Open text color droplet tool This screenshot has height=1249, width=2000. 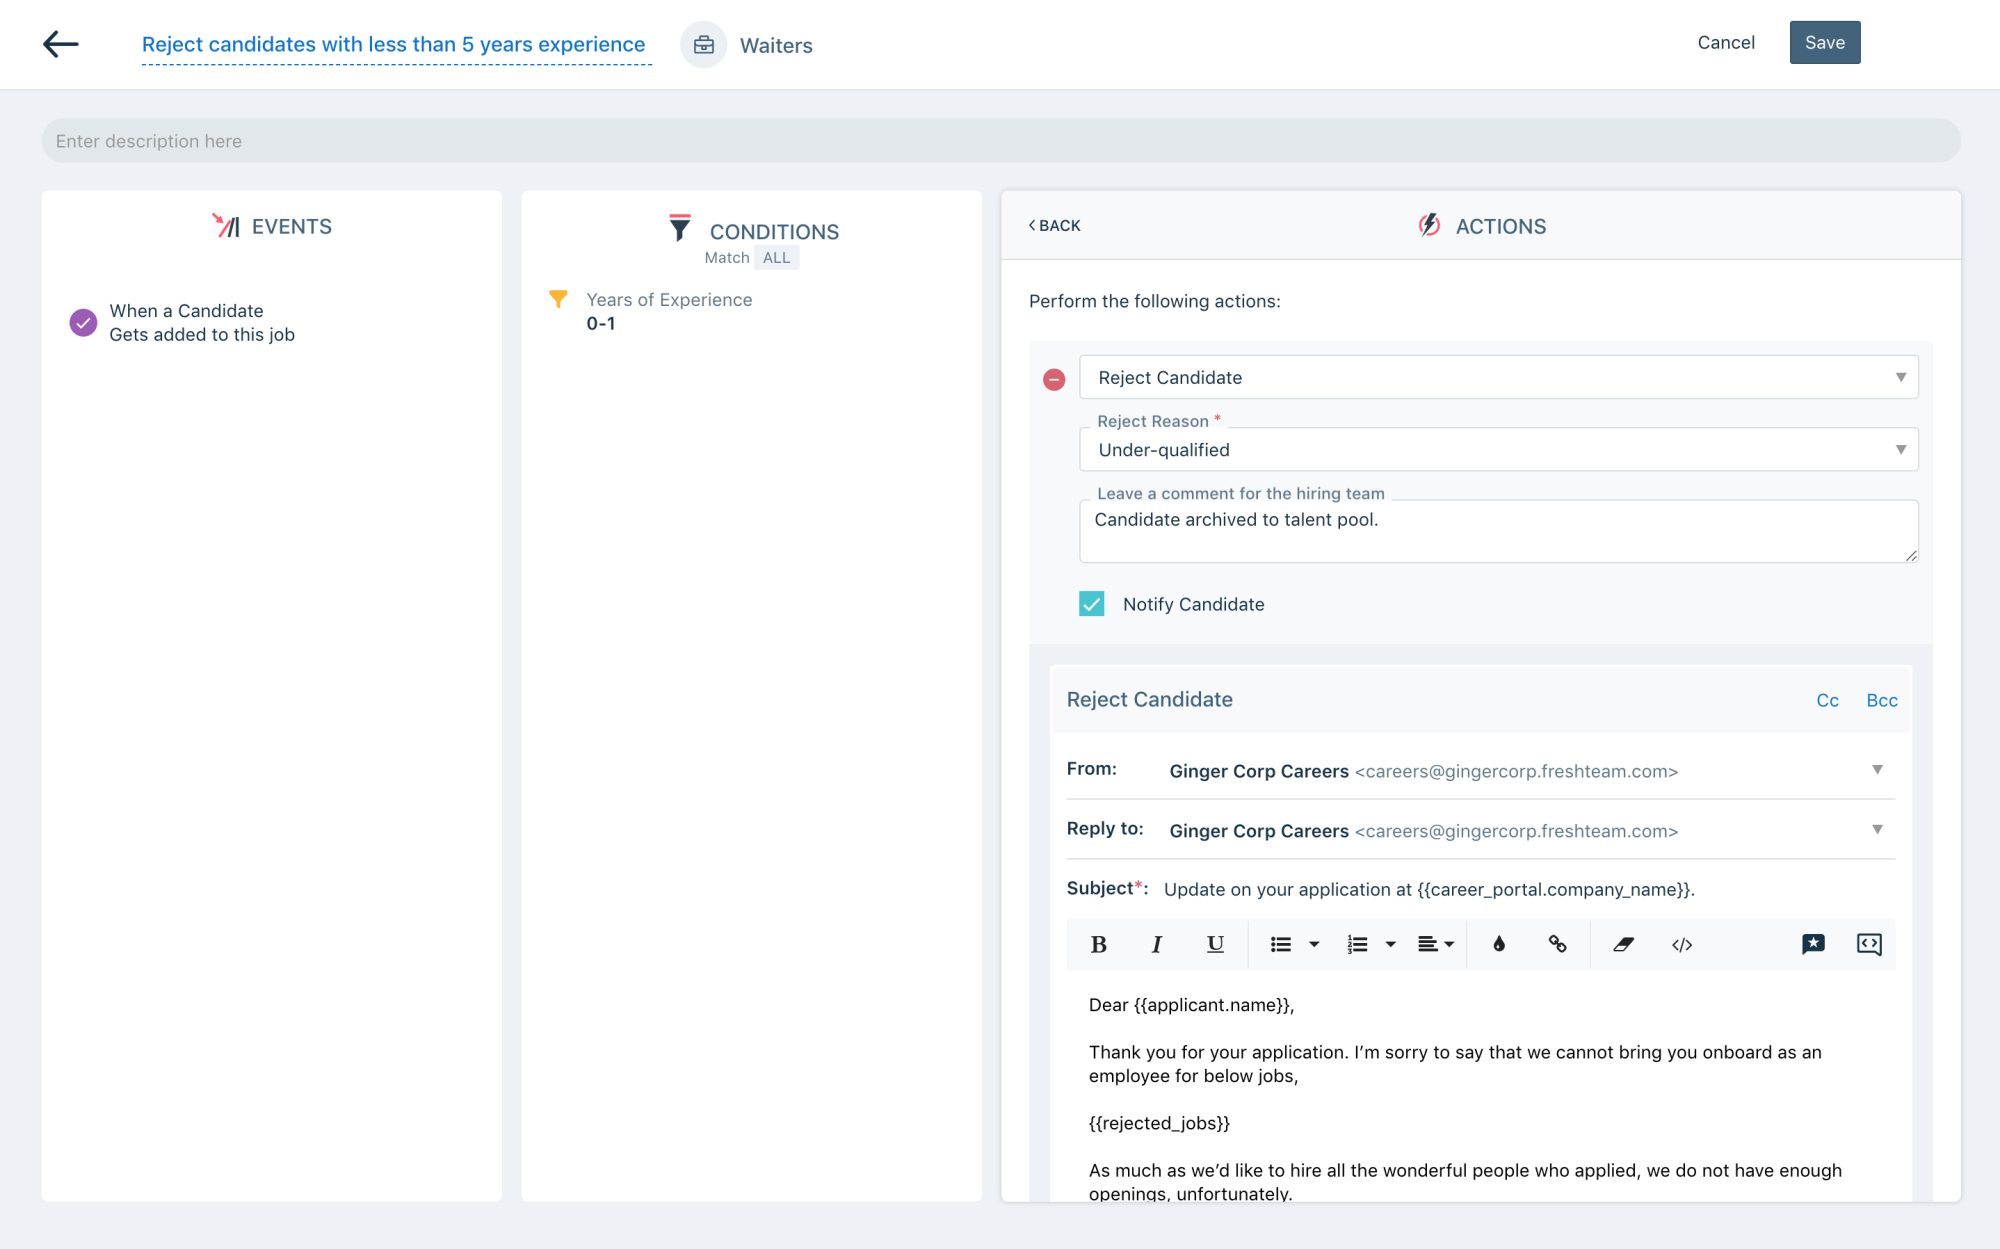tap(1499, 944)
